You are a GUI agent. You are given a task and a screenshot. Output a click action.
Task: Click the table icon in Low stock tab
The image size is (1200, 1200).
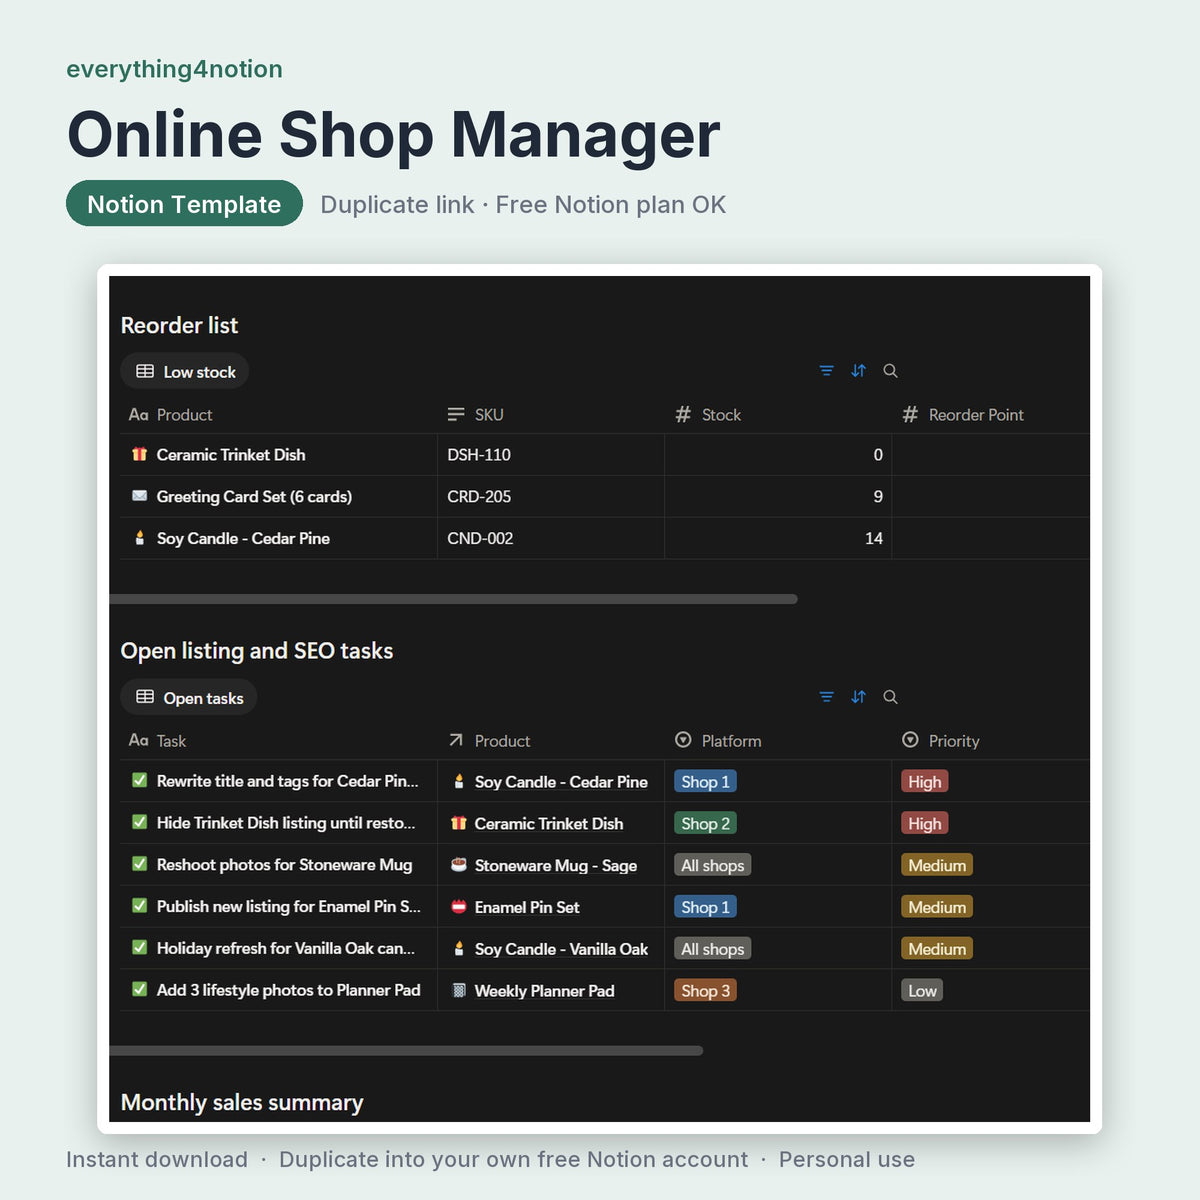145,371
